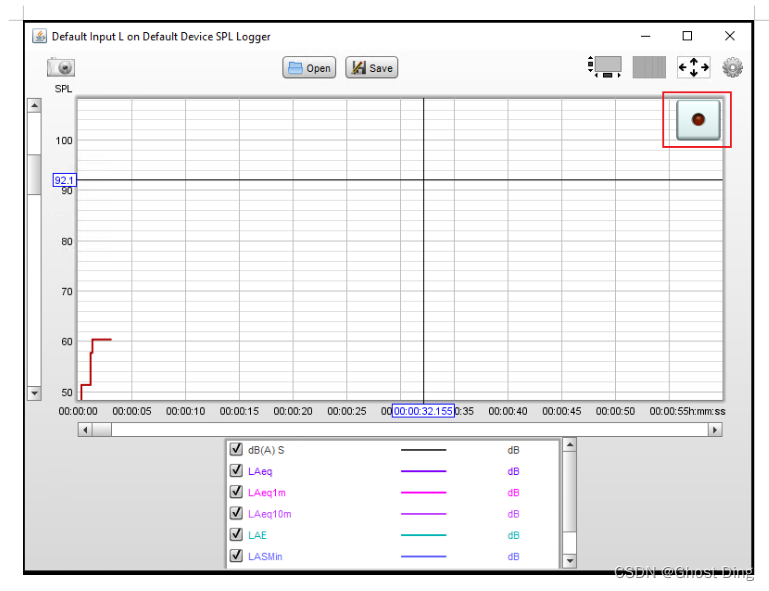Maximize the SPL Logger window
The image size is (769, 591).
pyautogui.click(x=687, y=36)
